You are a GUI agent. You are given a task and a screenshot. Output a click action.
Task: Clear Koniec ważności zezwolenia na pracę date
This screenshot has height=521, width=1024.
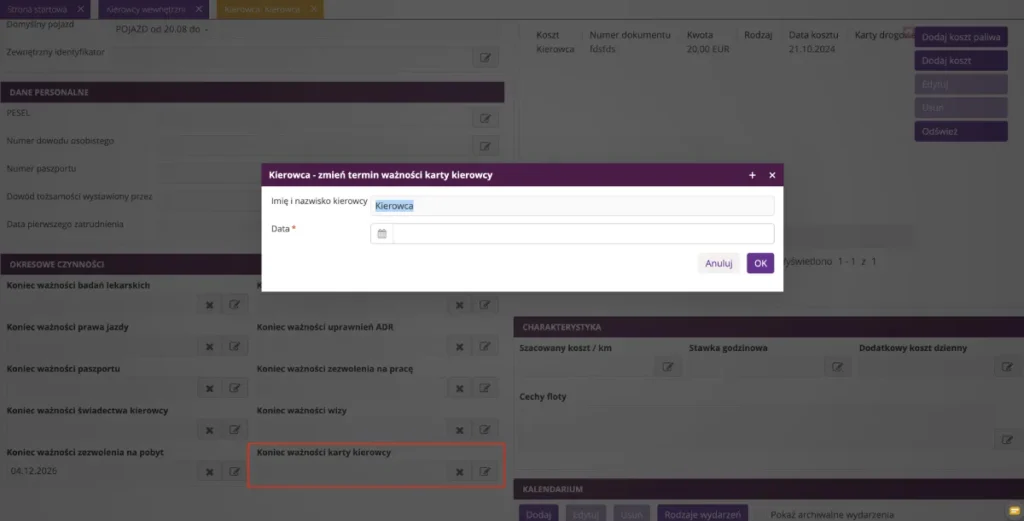click(x=460, y=388)
